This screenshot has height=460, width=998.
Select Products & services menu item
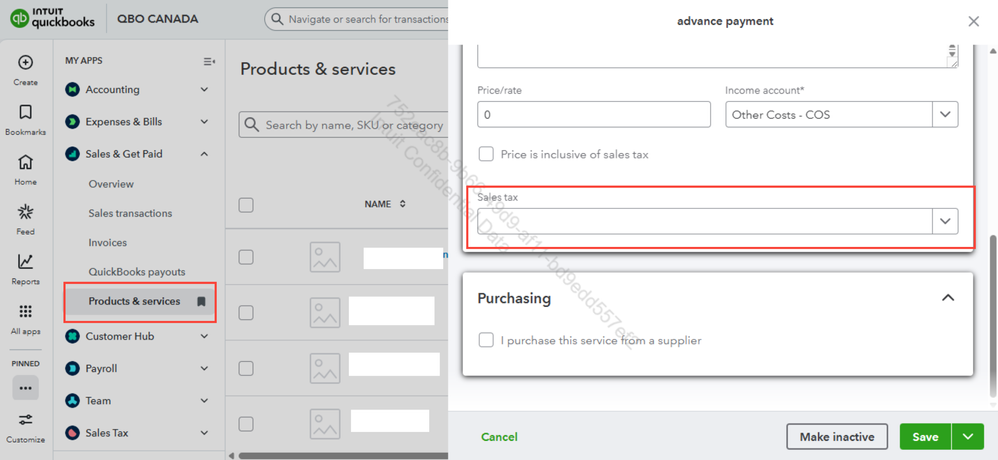(141, 302)
